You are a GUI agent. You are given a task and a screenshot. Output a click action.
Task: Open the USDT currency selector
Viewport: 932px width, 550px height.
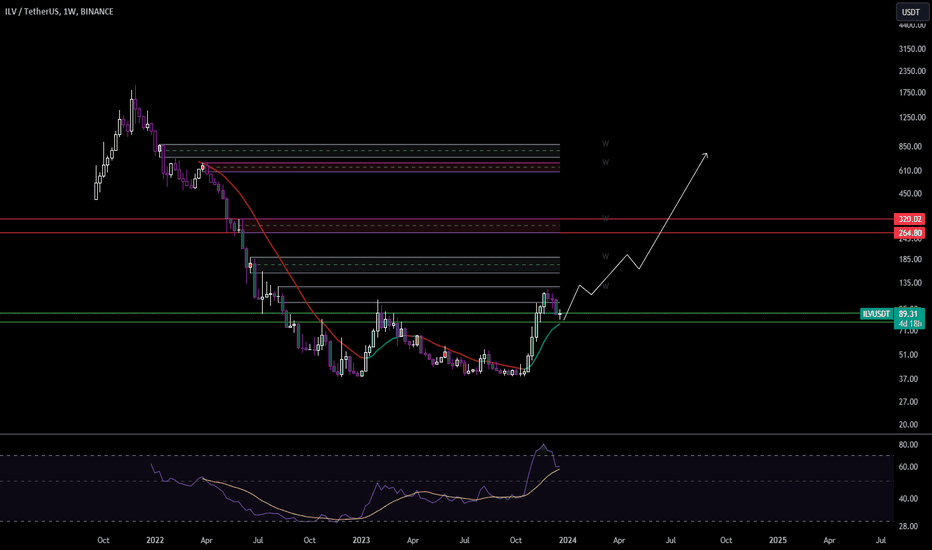coord(911,12)
